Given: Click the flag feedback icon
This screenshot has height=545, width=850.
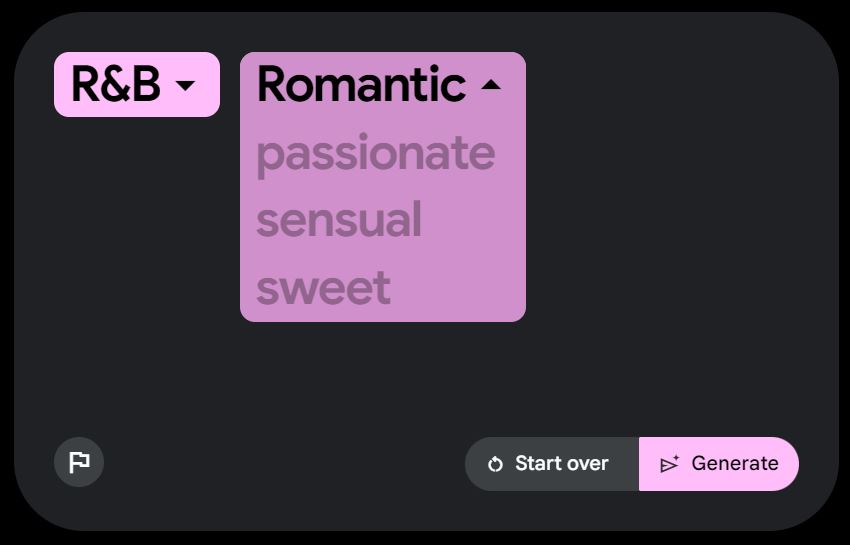Looking at the screenshot, I should coord(79,462).
